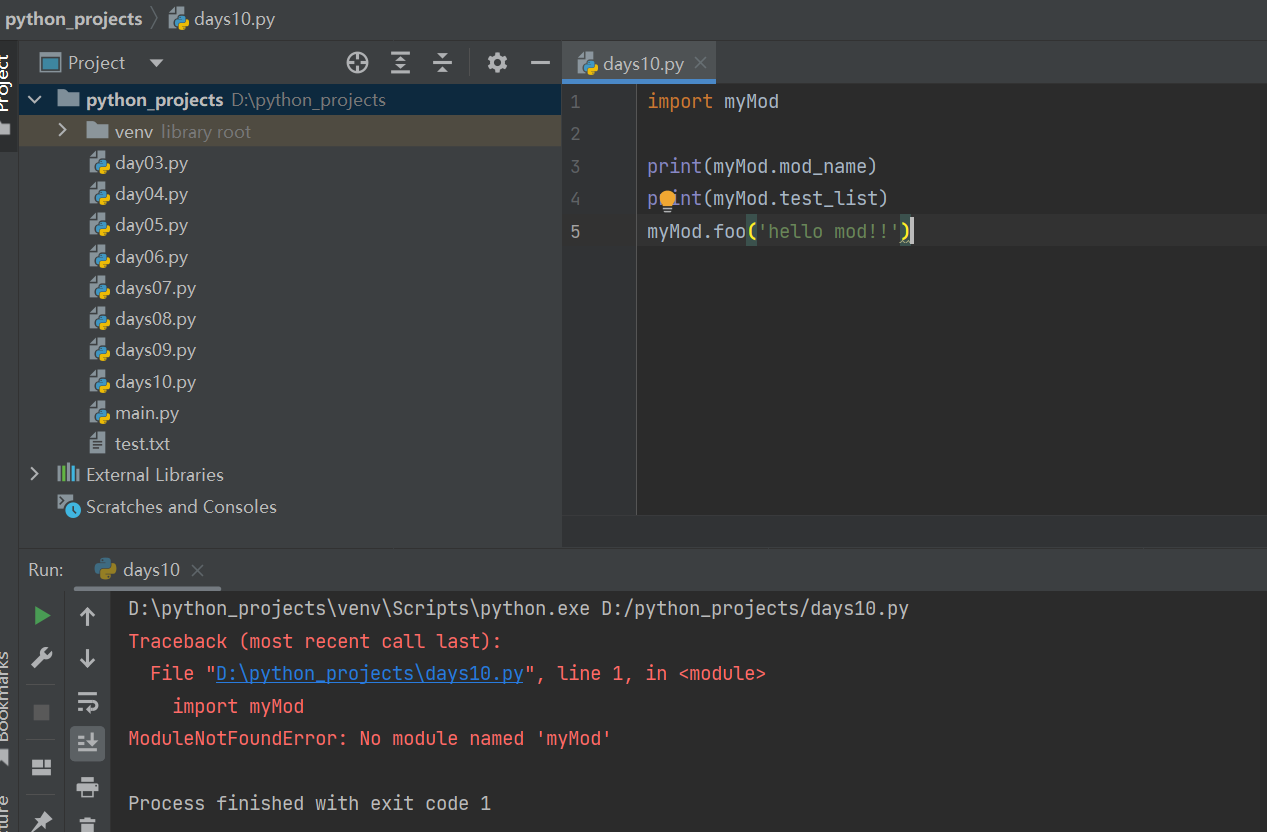1267x832 pixels.
Task: Click the External Libraries bar-chart icon
Action: [68, 473]
